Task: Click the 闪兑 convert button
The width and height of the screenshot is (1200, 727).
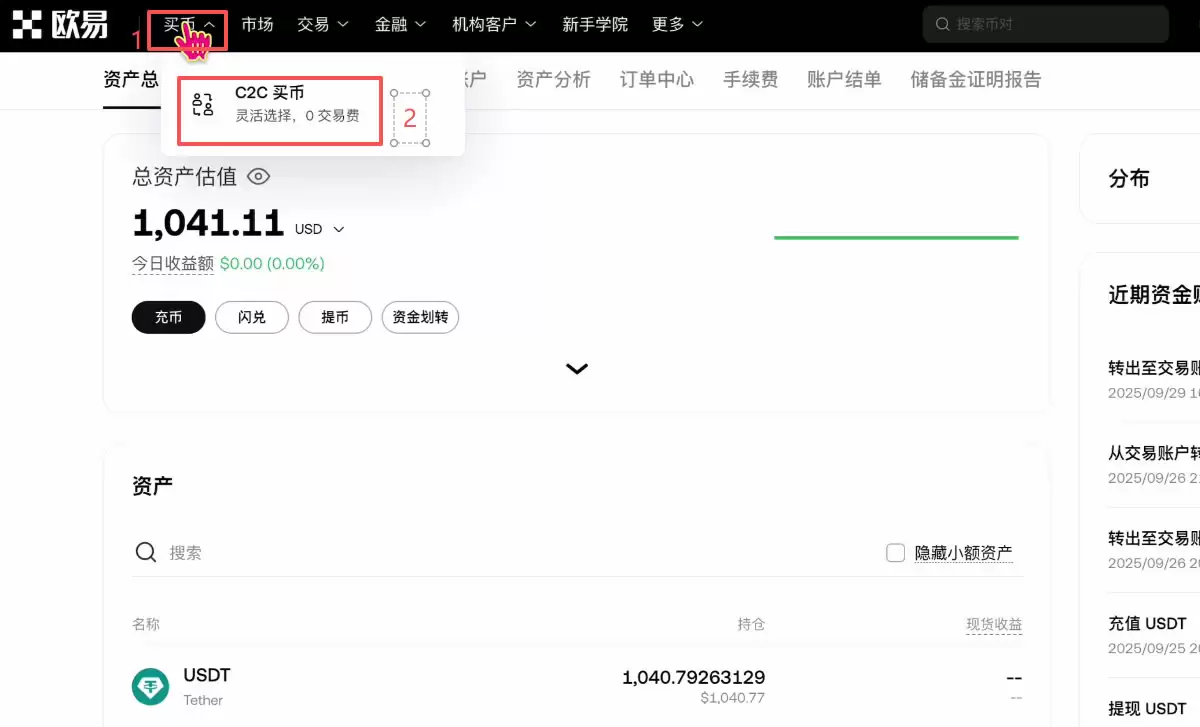Action: click(x=251, y=317)
